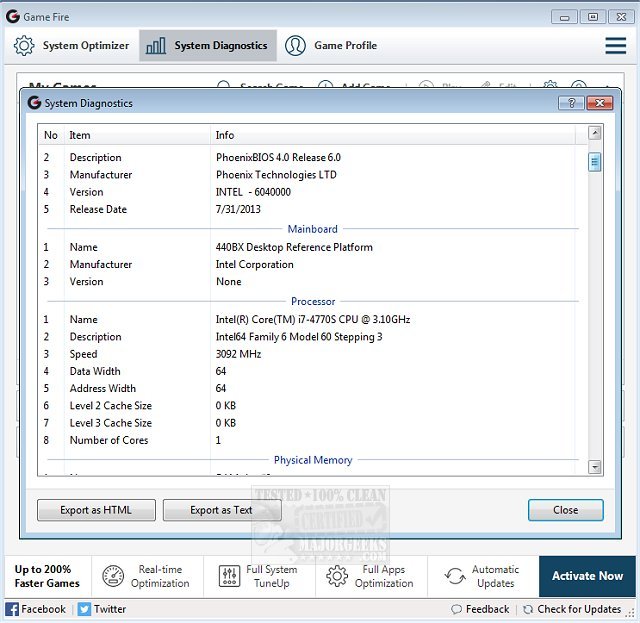The height and width of the screenshot is (623, 640).
Task: Click the Export as Text button
Action: tap(222, 510)
